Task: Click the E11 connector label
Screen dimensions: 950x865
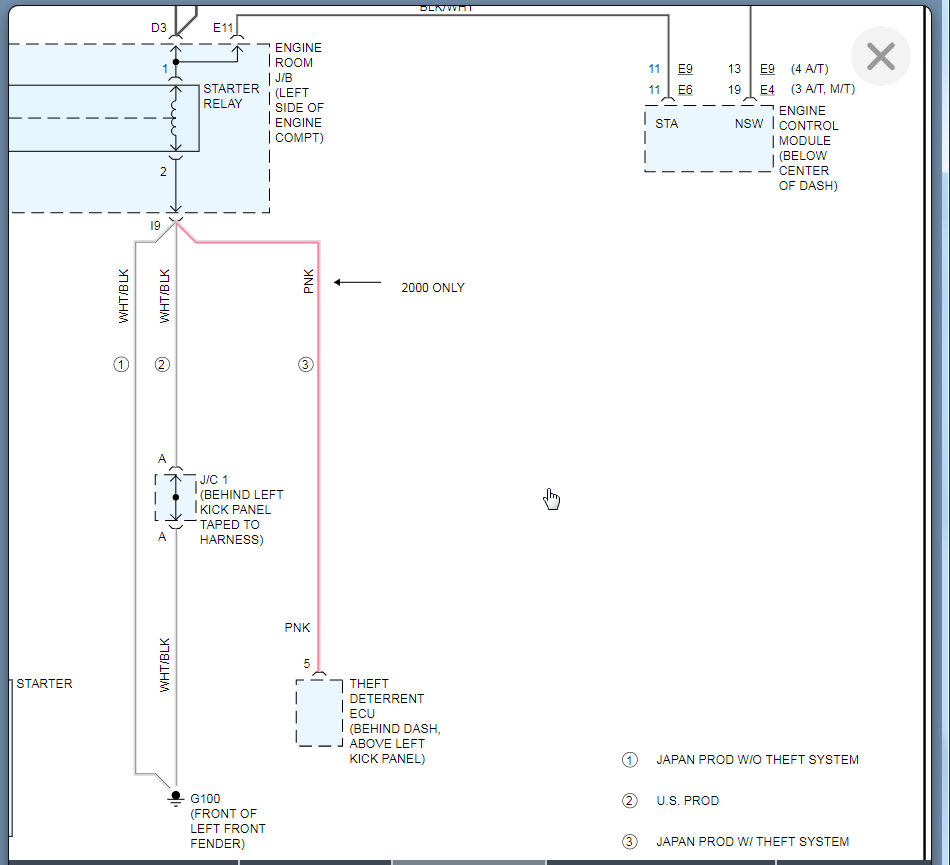Action: (223, 28)
